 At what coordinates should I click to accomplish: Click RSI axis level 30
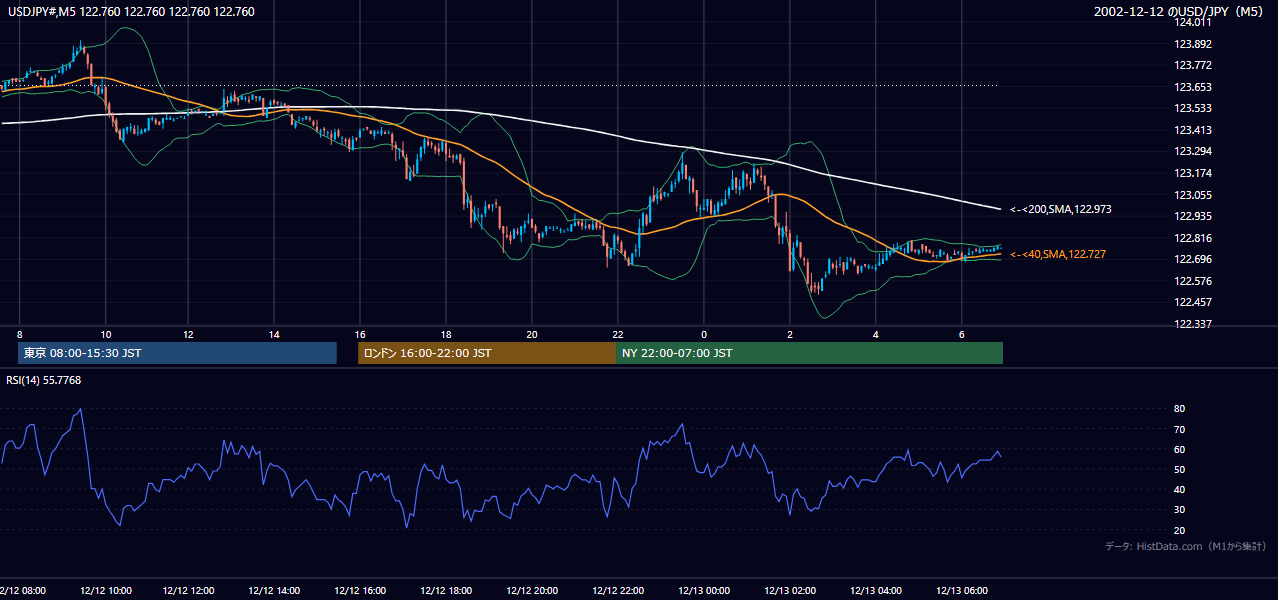[1179, 510]
